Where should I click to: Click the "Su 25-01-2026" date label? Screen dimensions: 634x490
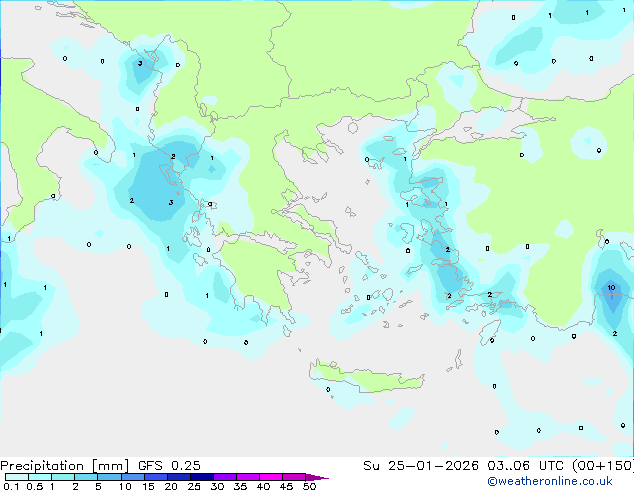click(x=421, y=466)
